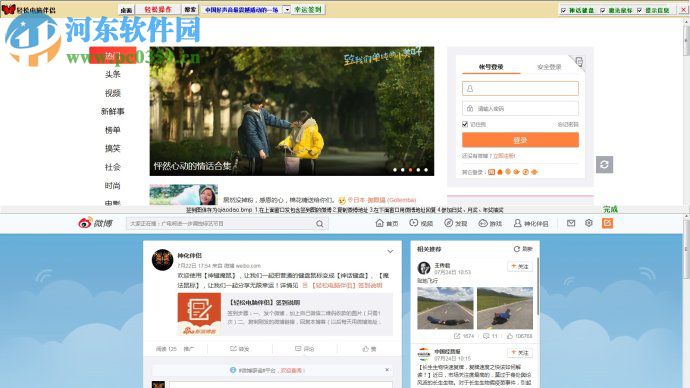
Task: Open the 神化伴侣 profile in navigation bar
Action: click(x=531, y=223)
